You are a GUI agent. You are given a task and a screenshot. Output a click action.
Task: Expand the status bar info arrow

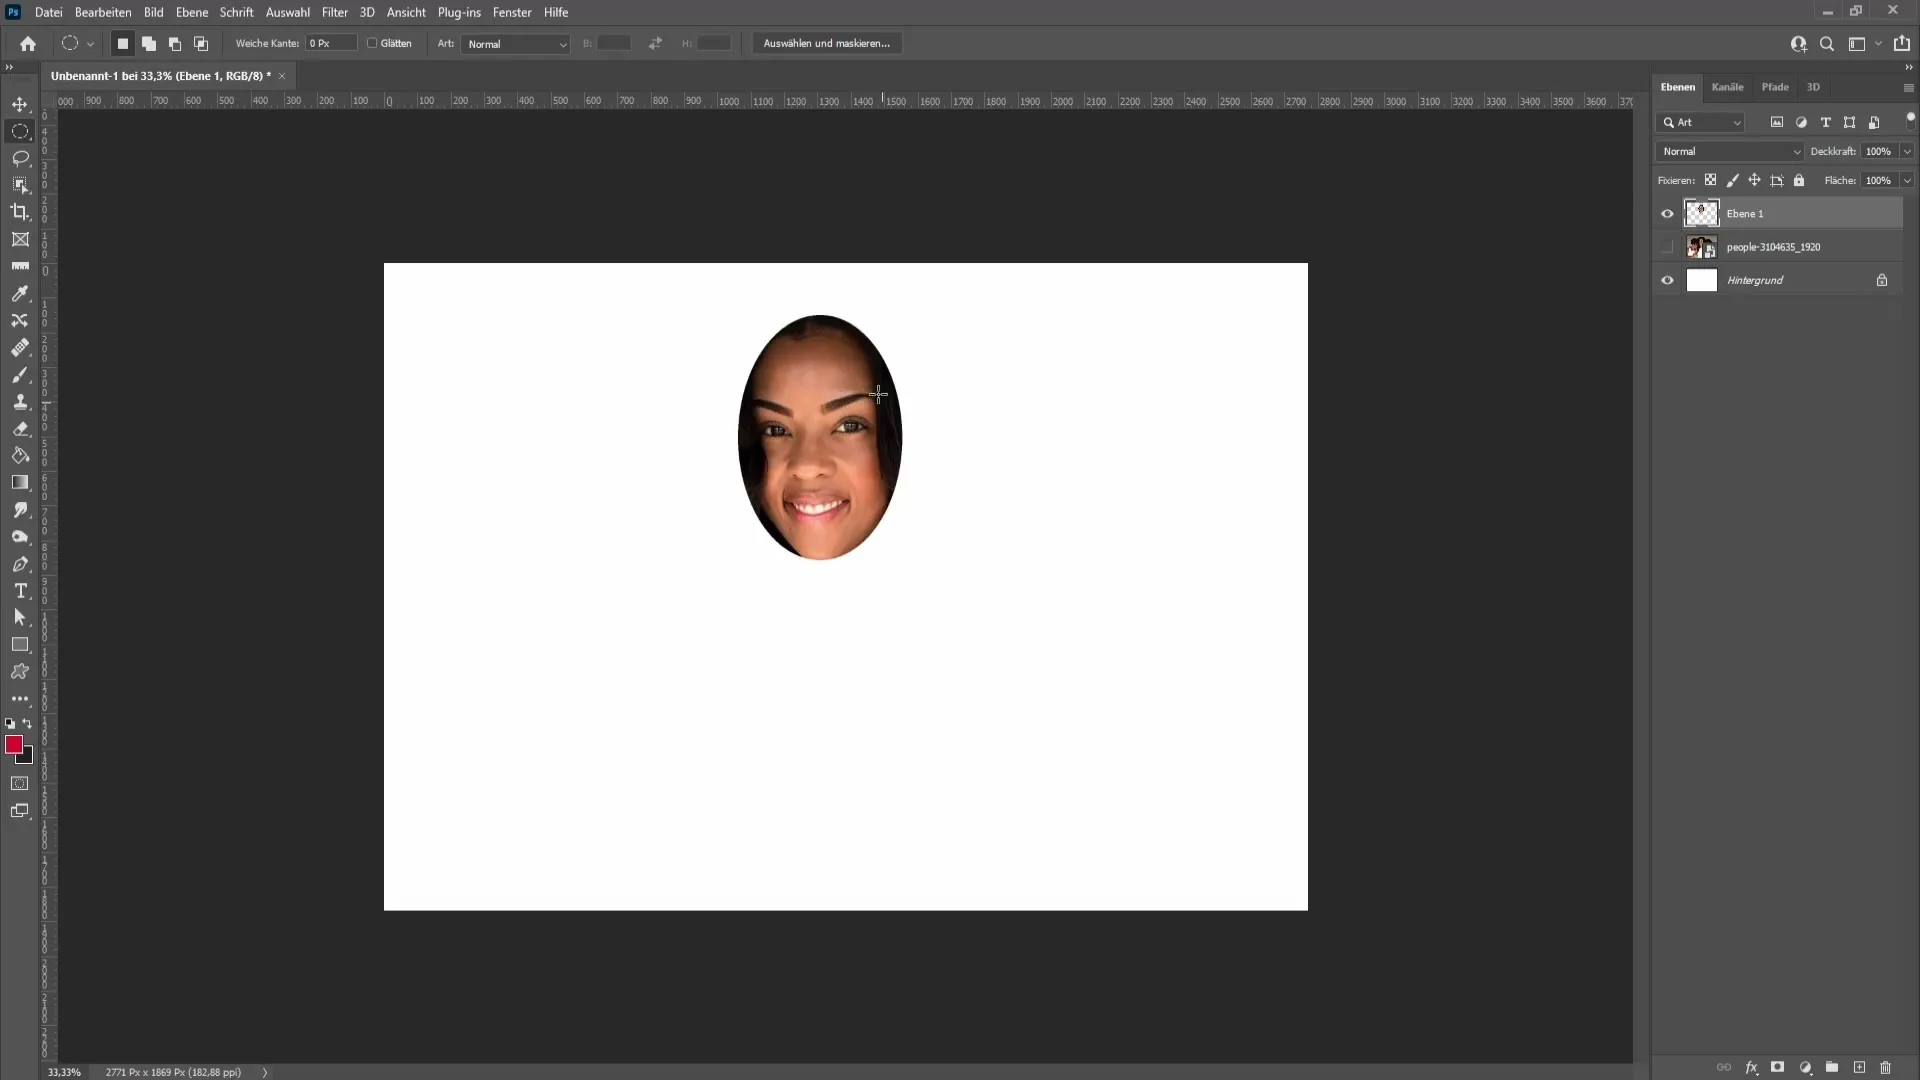pyautogui.click(x=265, y=1072)
